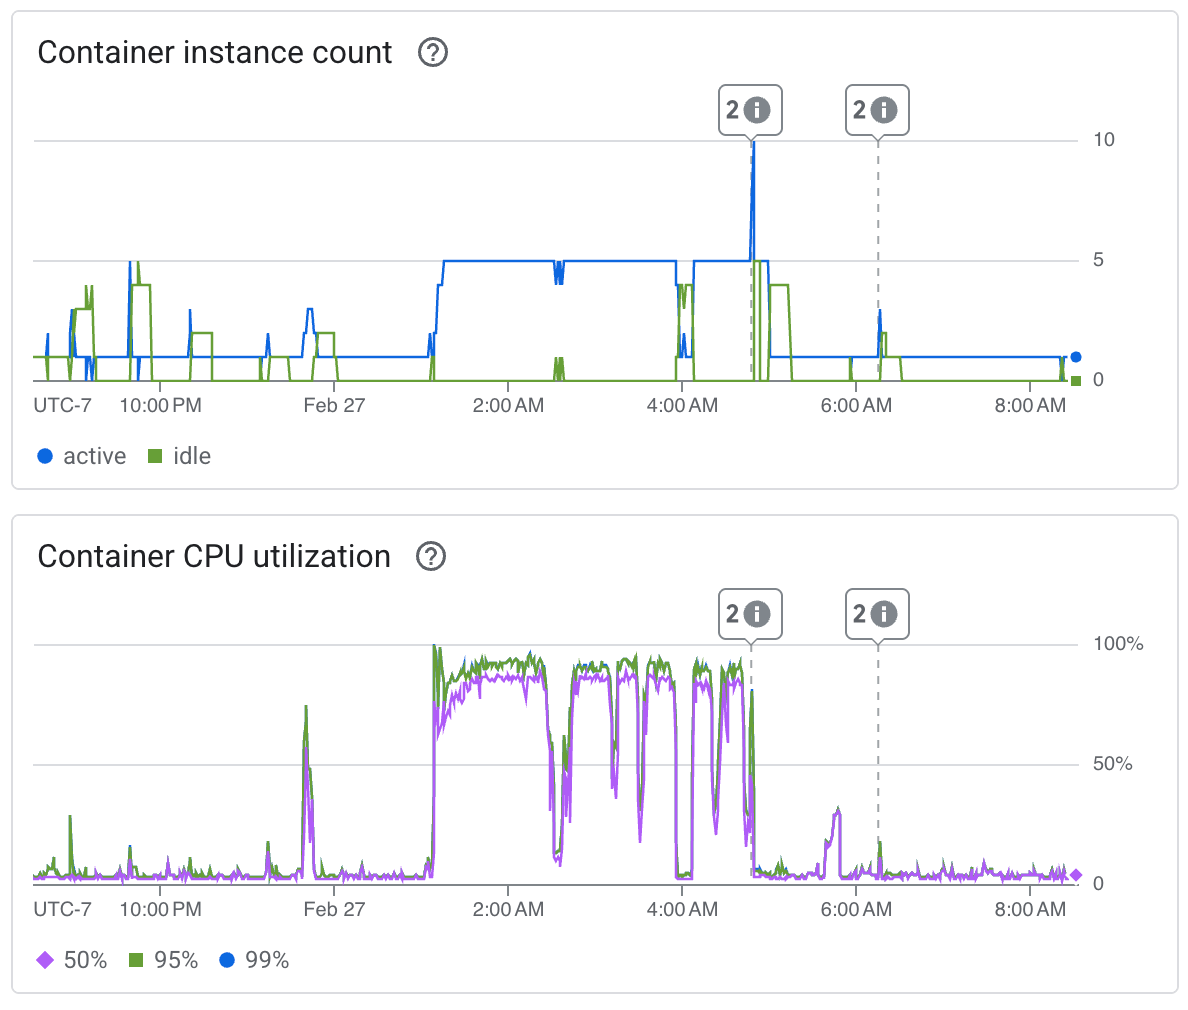Click the blue active endpoint dot on instance chart
The image size is (1188, 1010).
[1075, 355]
